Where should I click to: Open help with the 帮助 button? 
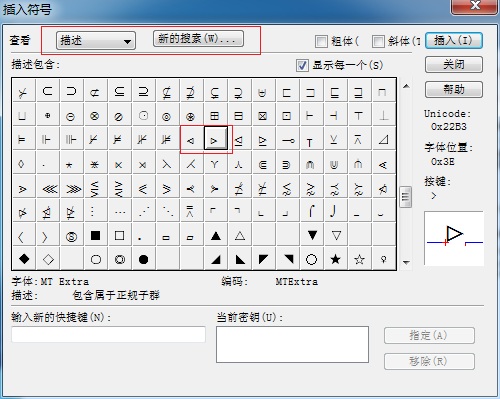click(454, 89)
